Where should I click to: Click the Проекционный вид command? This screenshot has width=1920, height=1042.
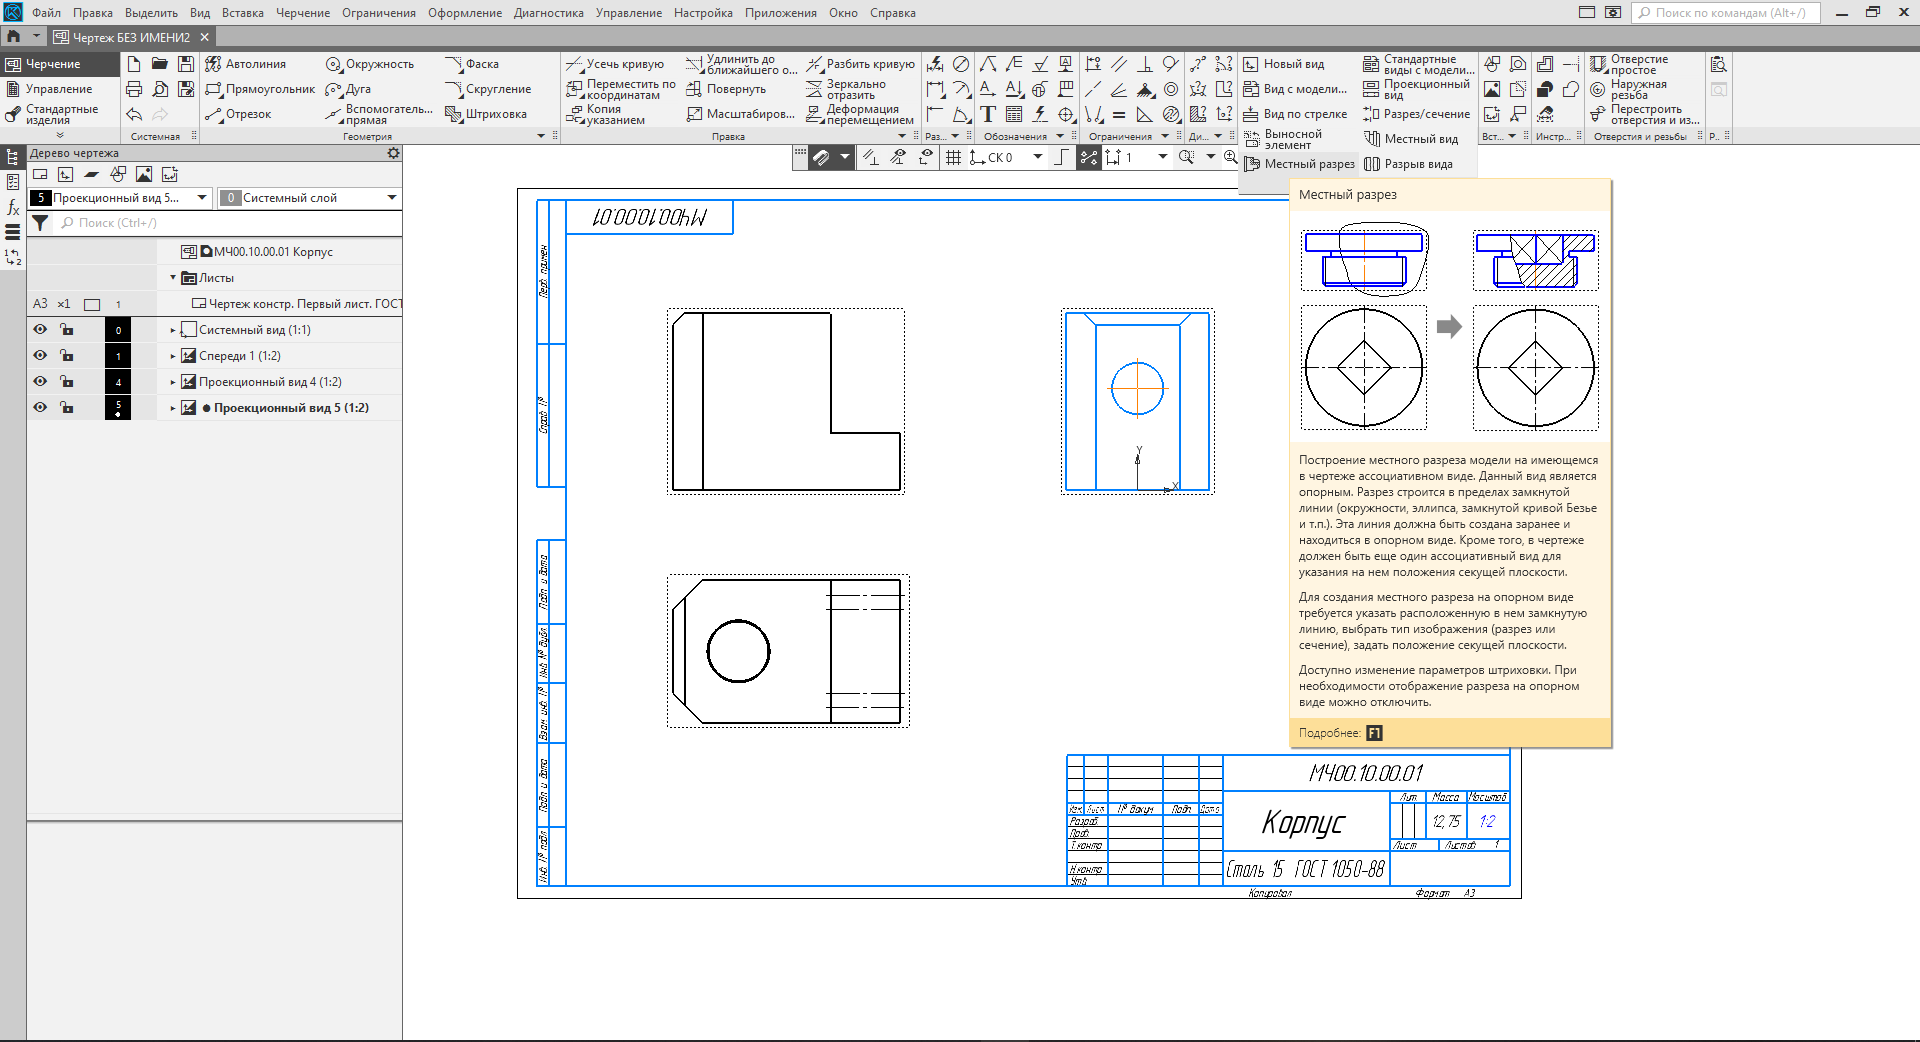(x=1416, y=89)
